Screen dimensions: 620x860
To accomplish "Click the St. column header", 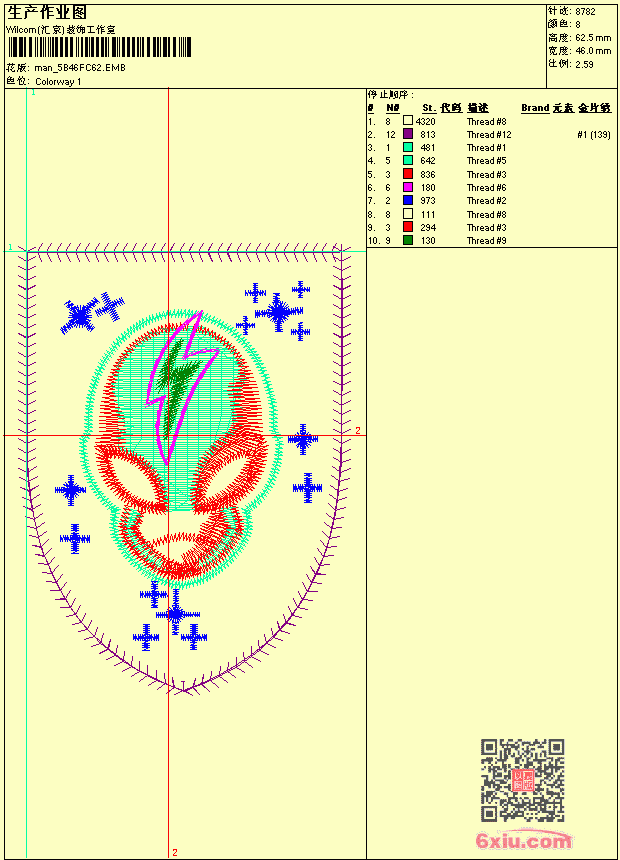I will coord(429,108).
